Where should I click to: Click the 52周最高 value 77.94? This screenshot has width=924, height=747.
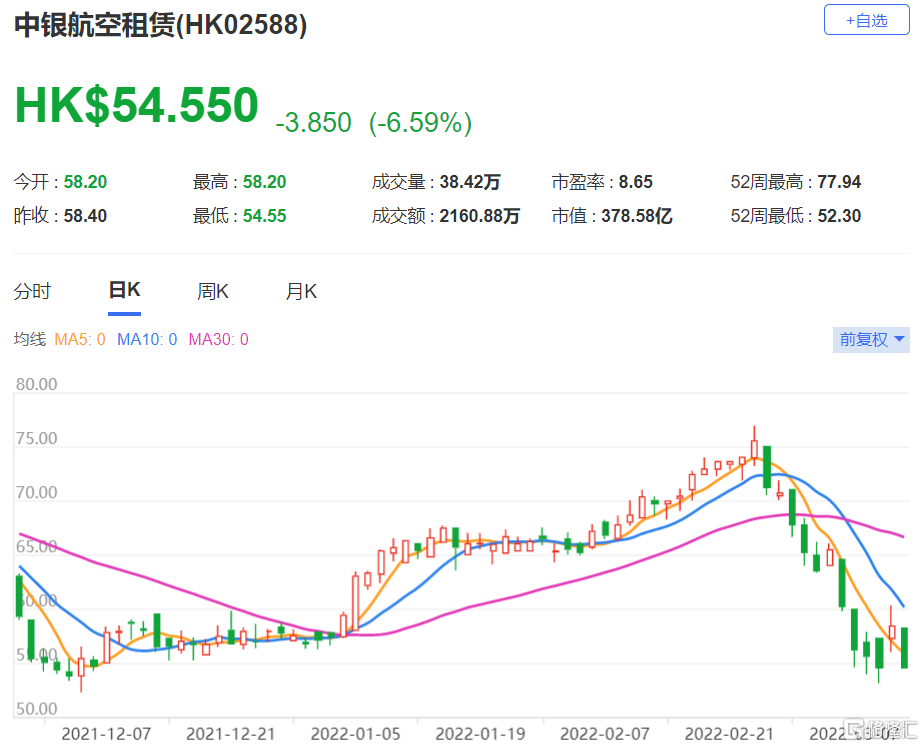[x=838, y=182]
